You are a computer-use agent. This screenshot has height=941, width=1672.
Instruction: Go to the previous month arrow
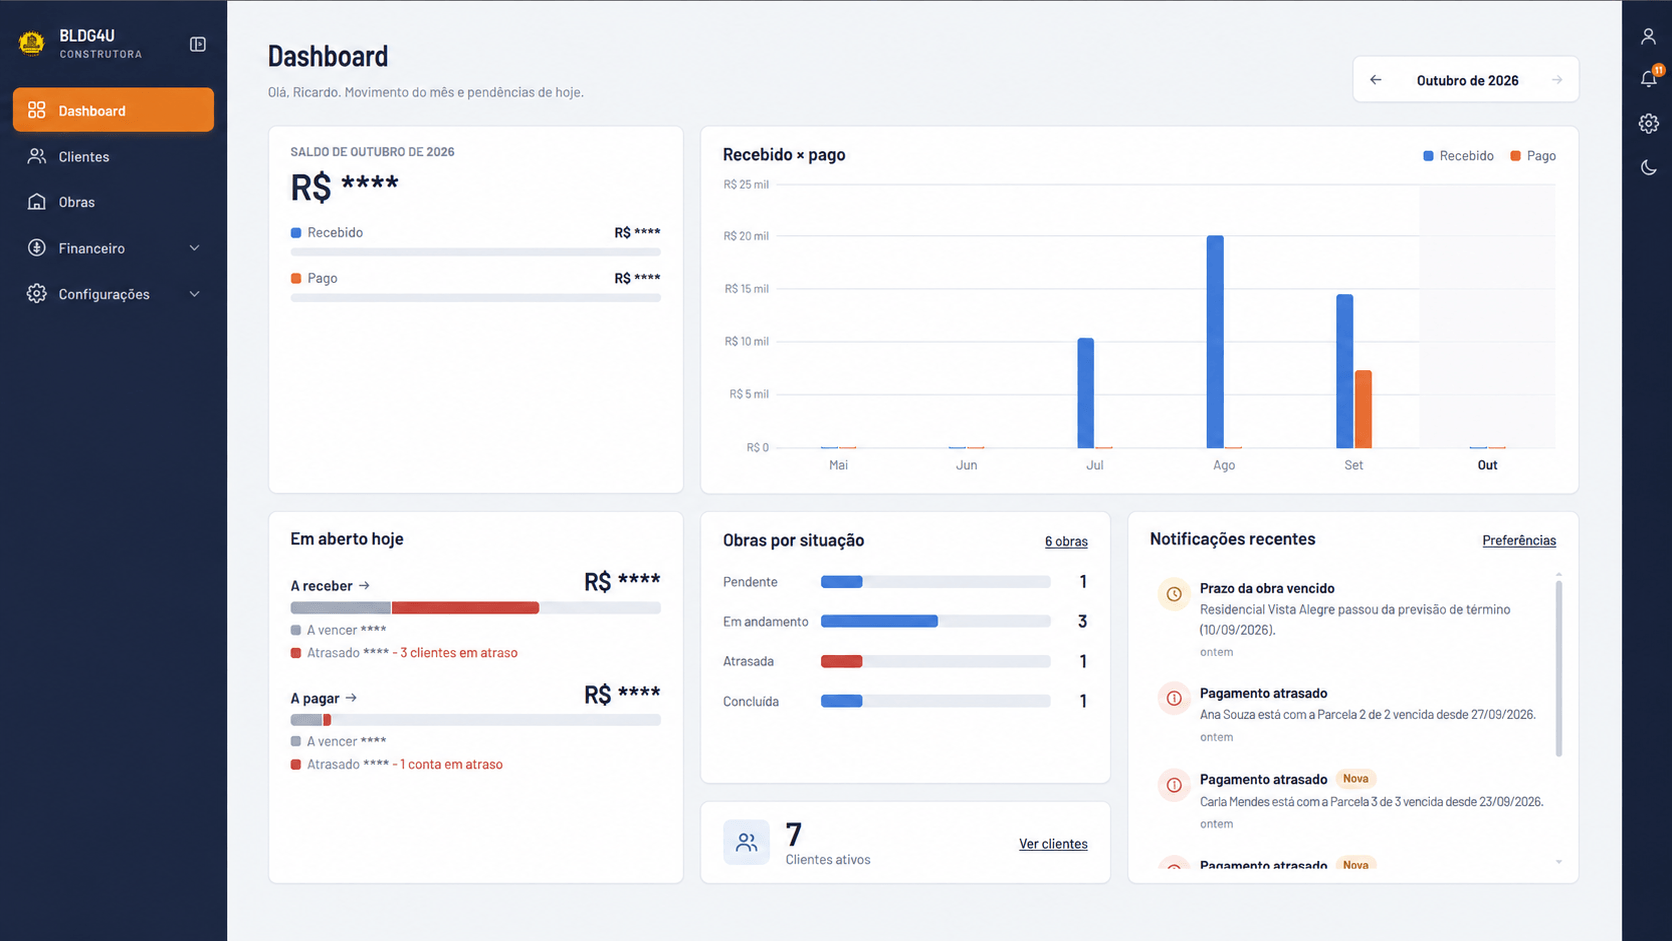click(1376, 80)
